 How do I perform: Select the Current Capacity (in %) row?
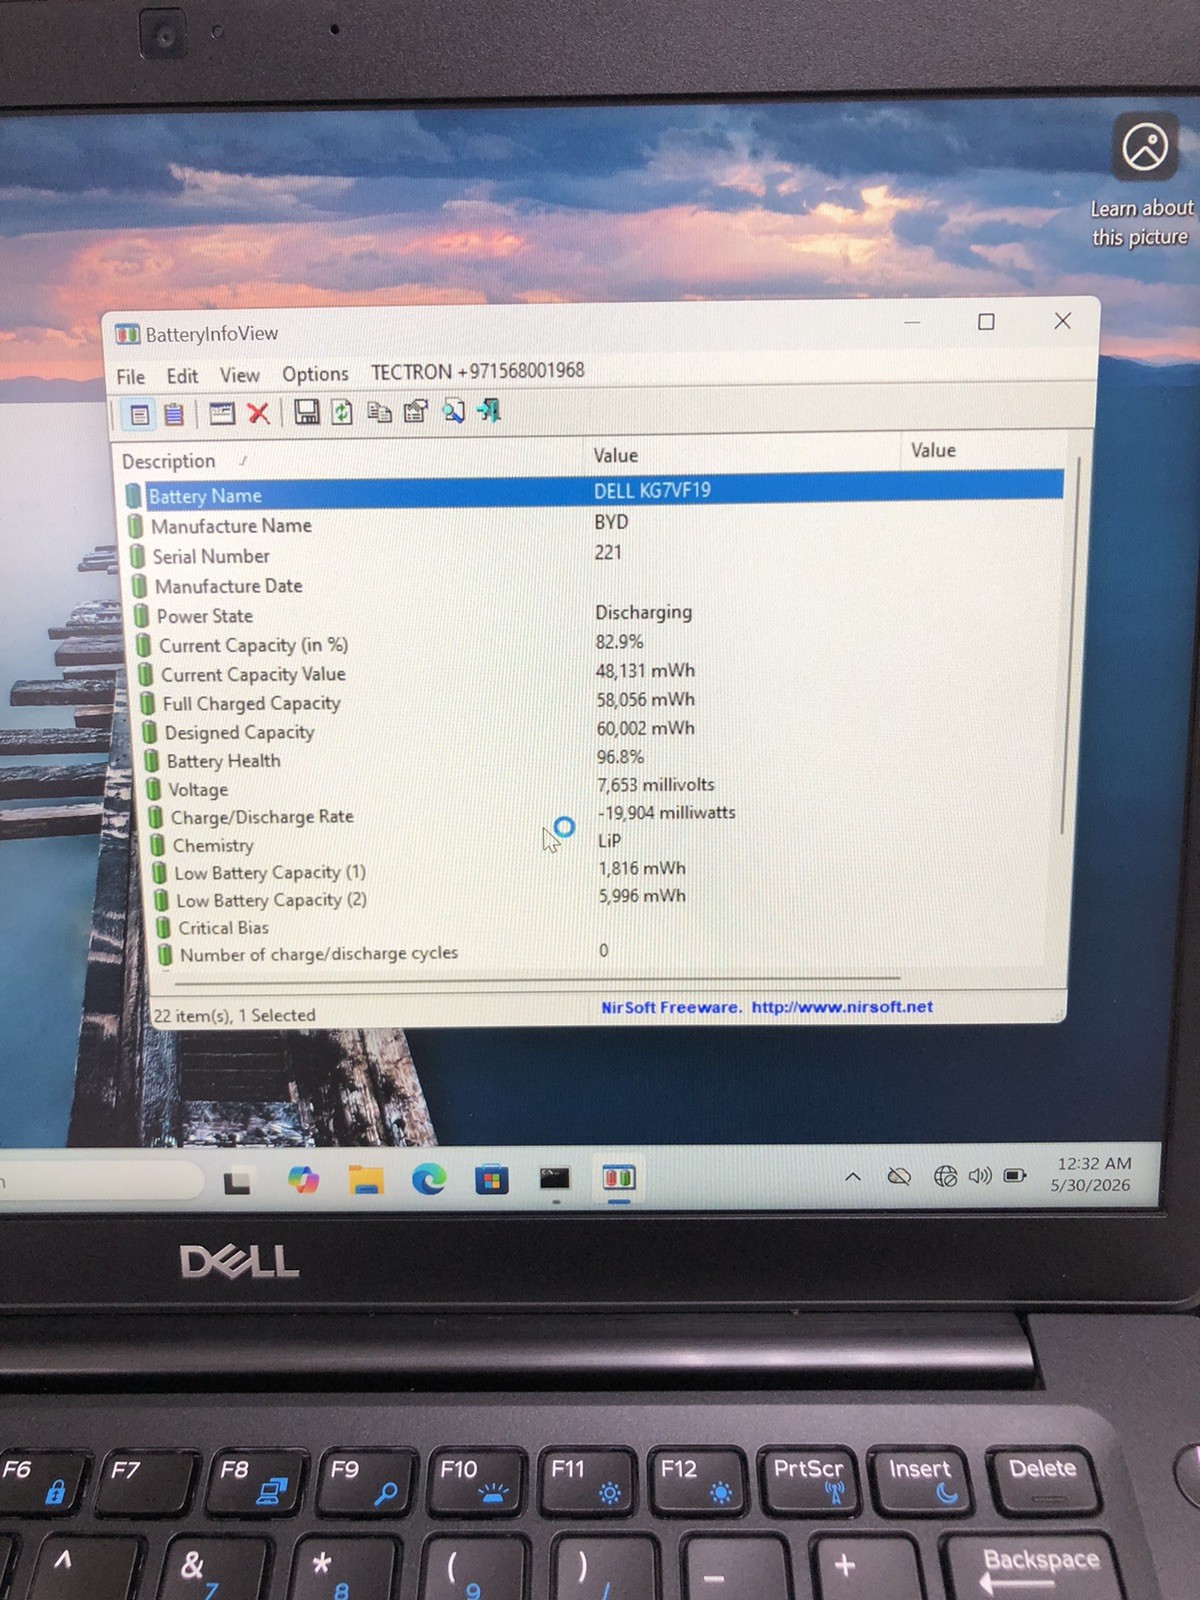594,643
